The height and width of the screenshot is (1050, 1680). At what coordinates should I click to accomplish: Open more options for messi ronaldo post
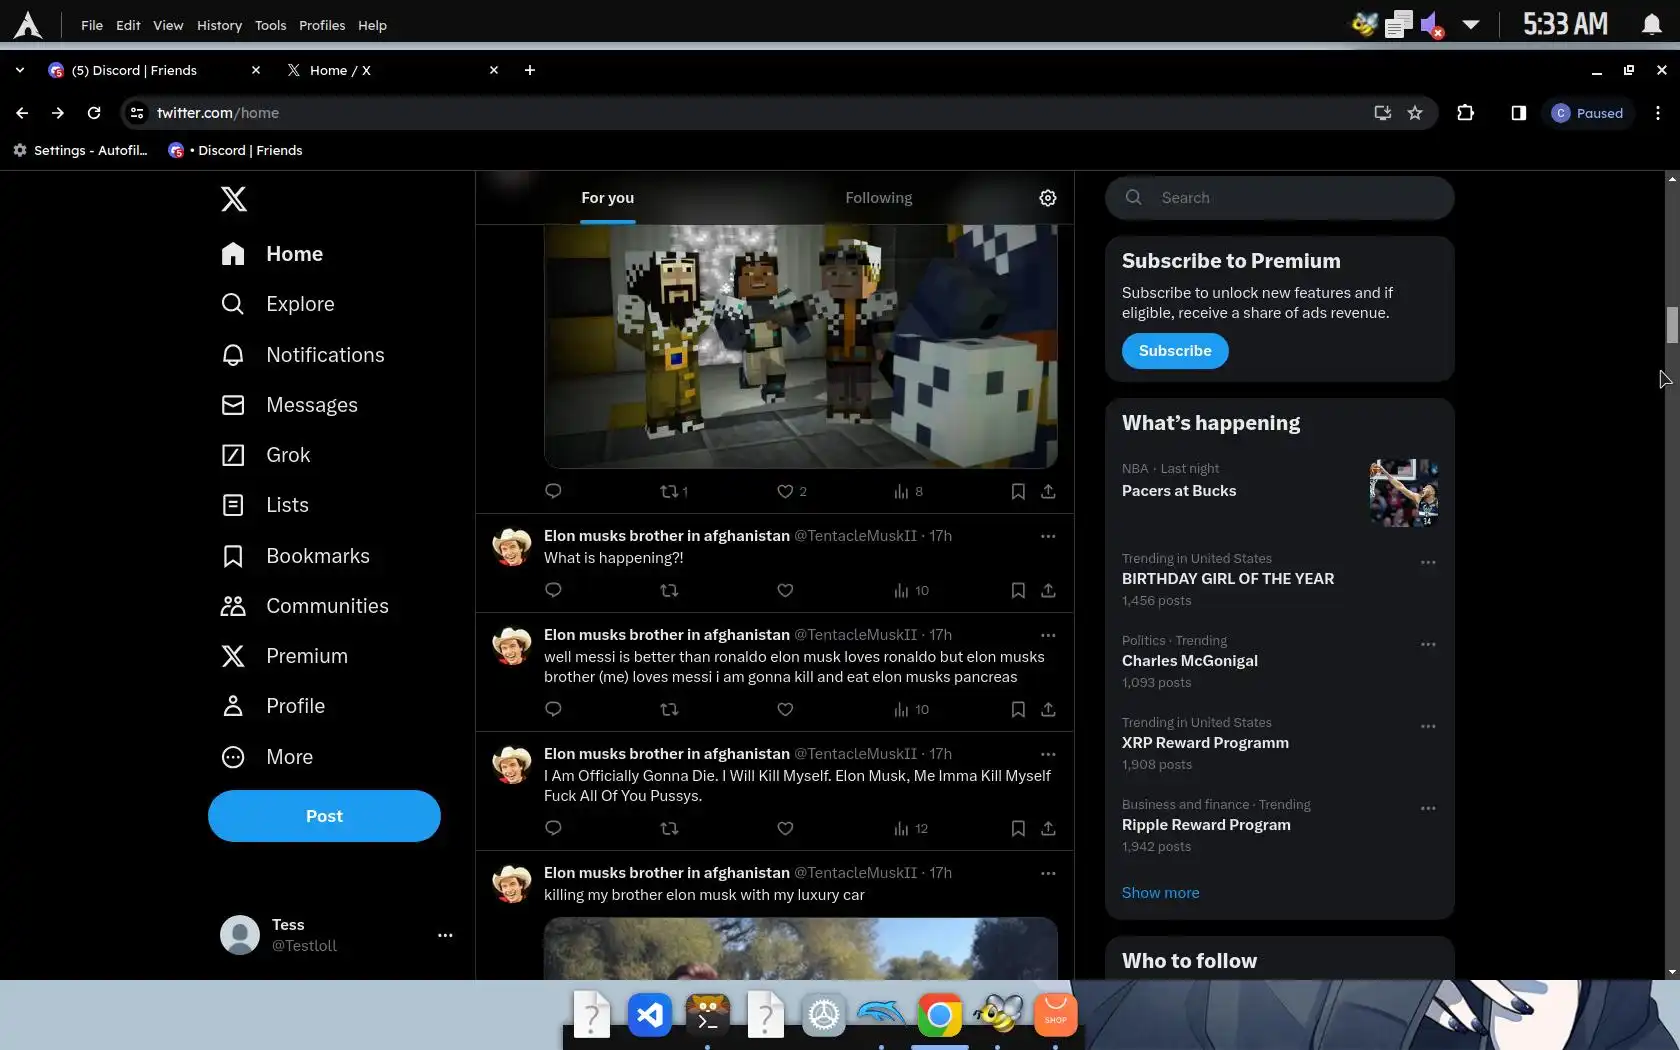pyautogui.click(x=1048, y=635)
